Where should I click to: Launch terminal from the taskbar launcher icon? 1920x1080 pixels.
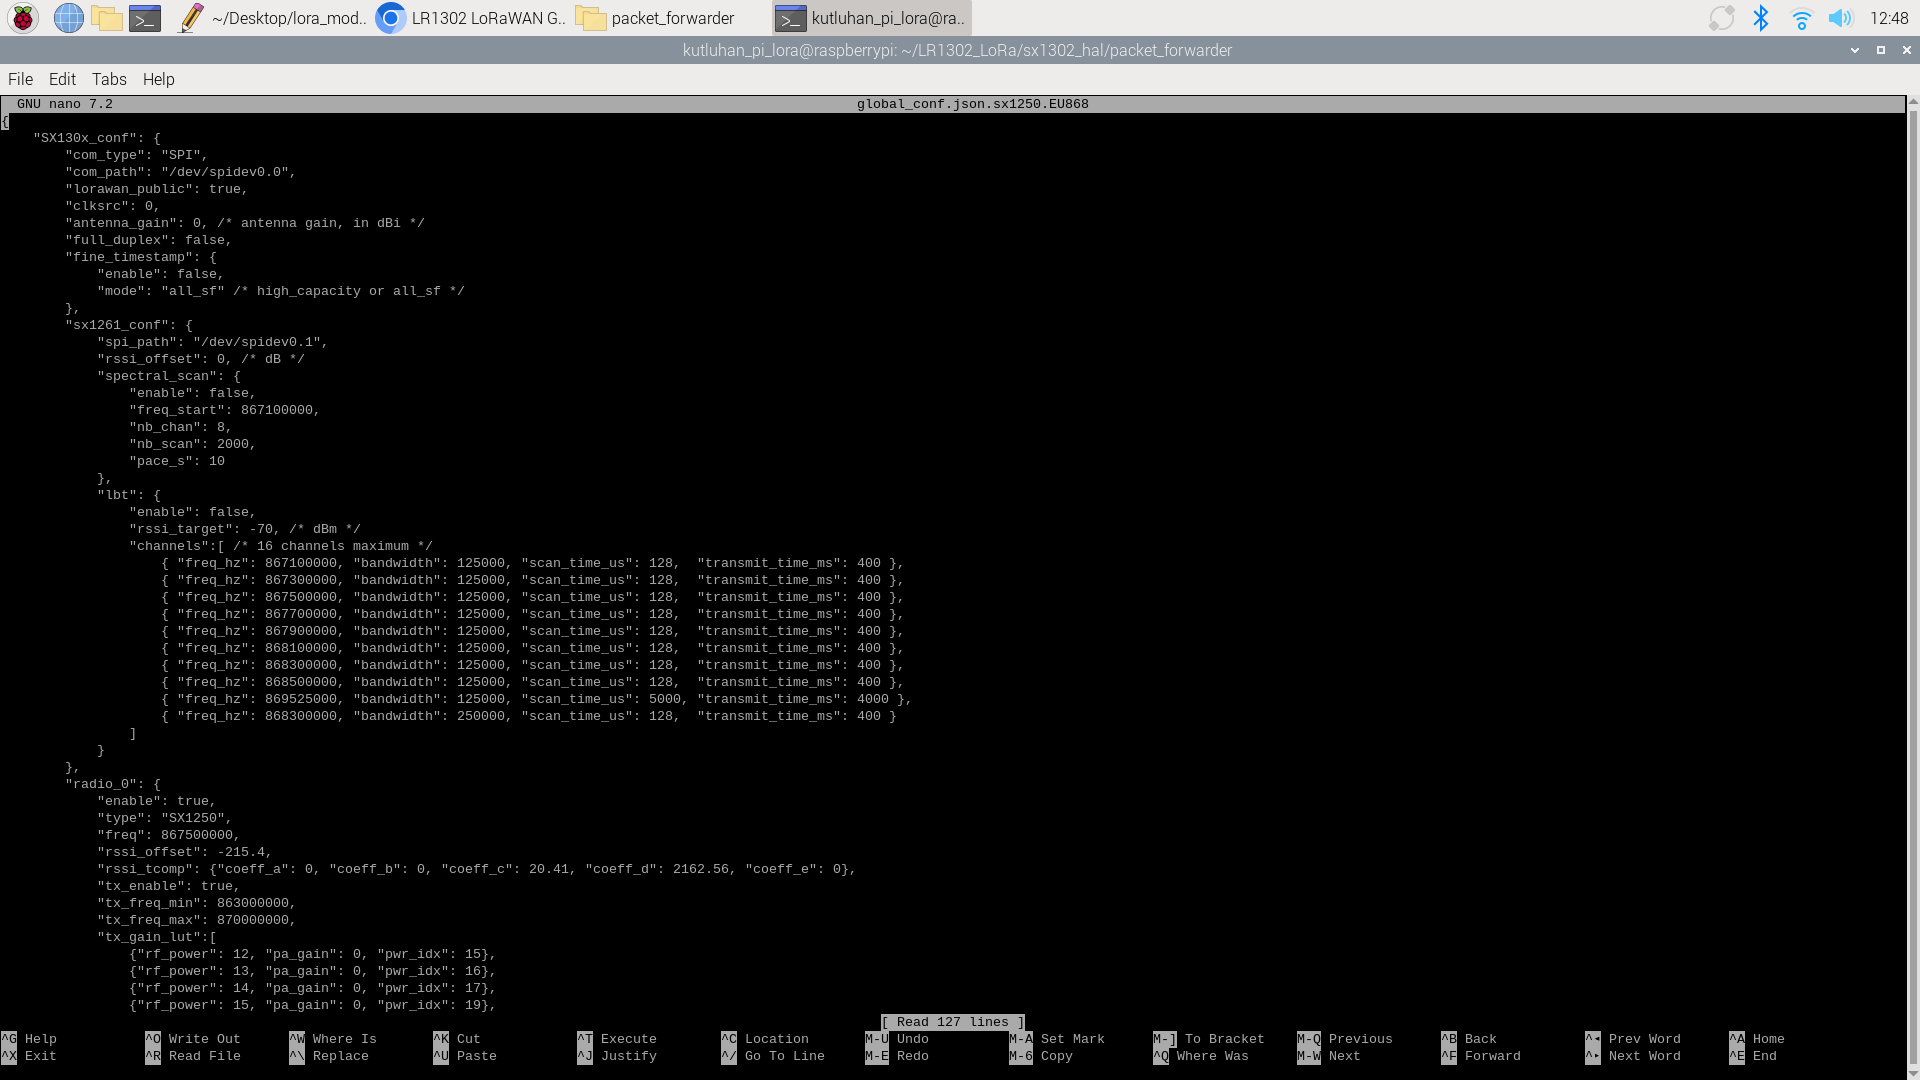click(145, 18)
